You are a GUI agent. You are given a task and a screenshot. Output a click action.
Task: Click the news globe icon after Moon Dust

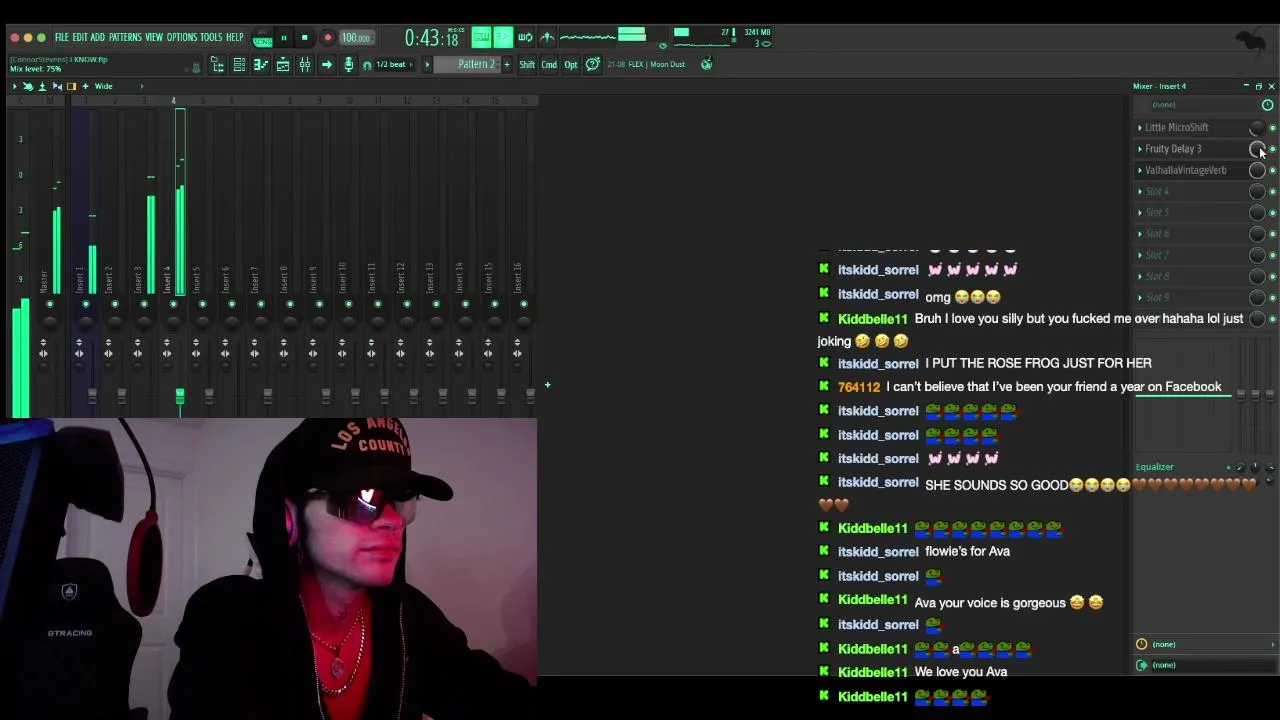tap(706, 64)
